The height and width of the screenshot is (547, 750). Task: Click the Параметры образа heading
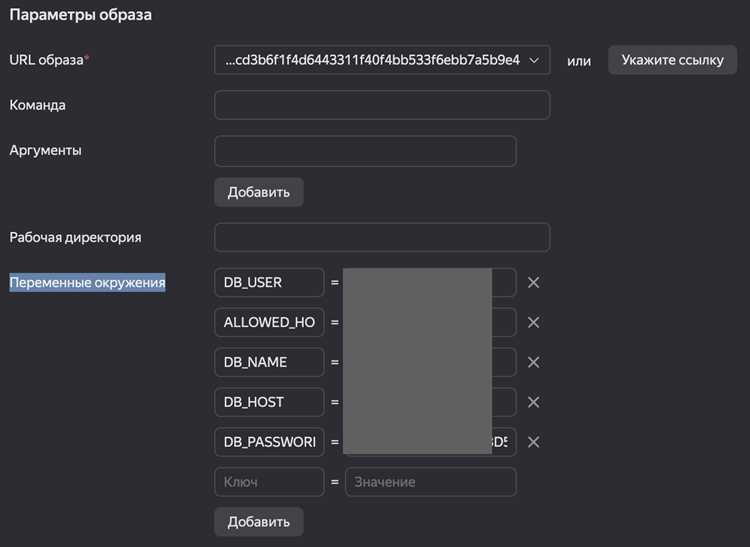(x=80, y=15)
